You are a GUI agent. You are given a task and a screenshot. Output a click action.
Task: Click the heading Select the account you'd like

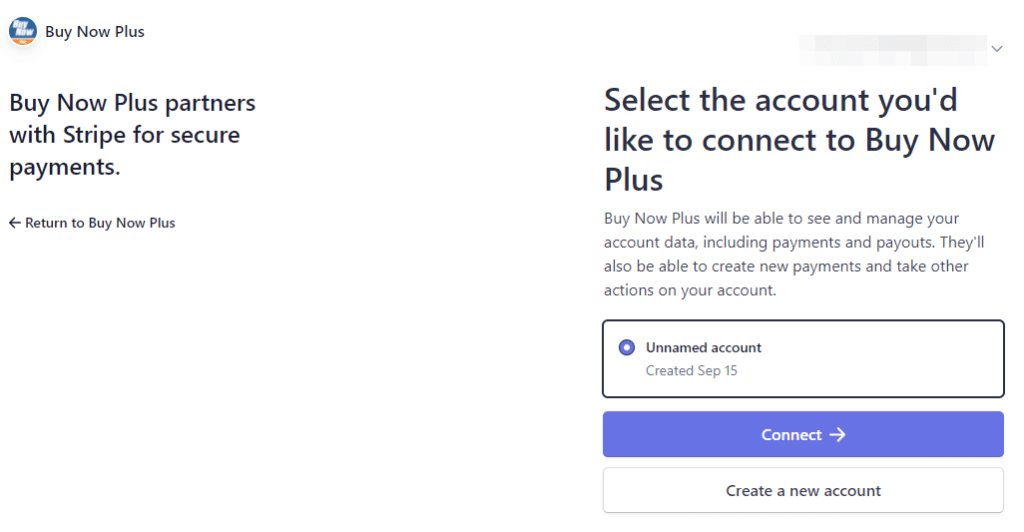(x=799, y=140)
